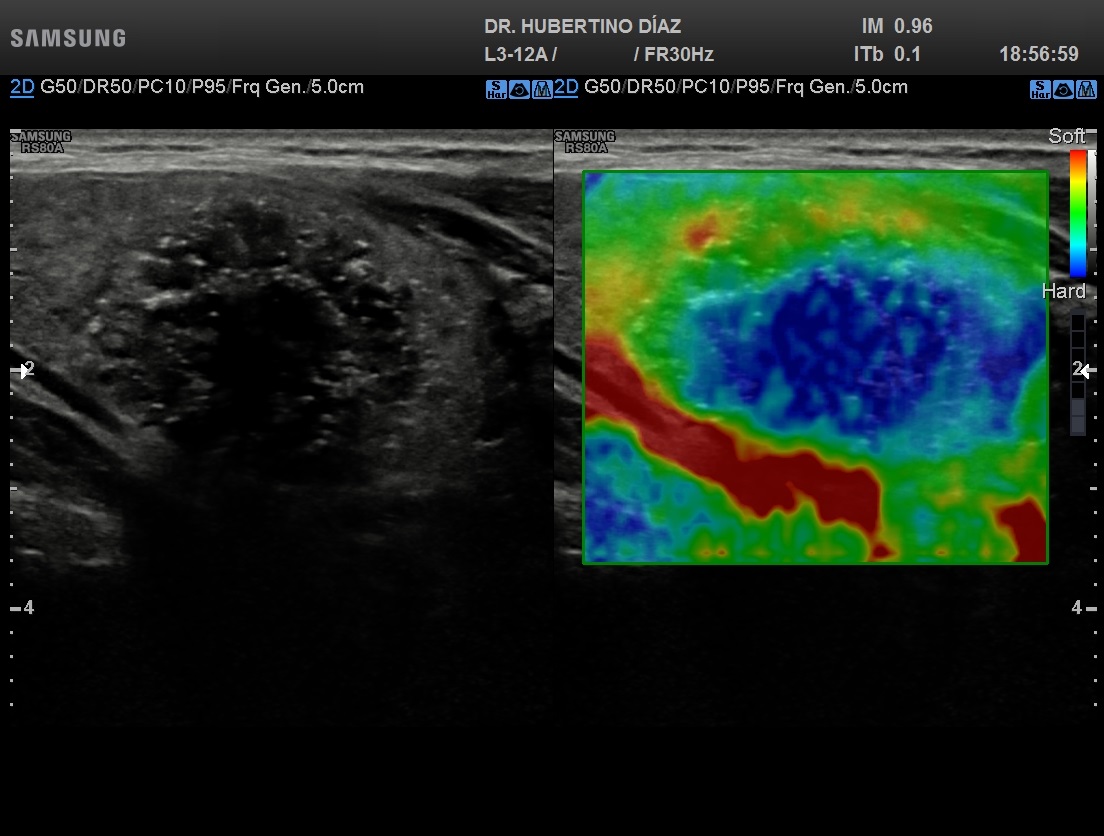Click the 18:56:59 clock display

tap(1038, 55)
